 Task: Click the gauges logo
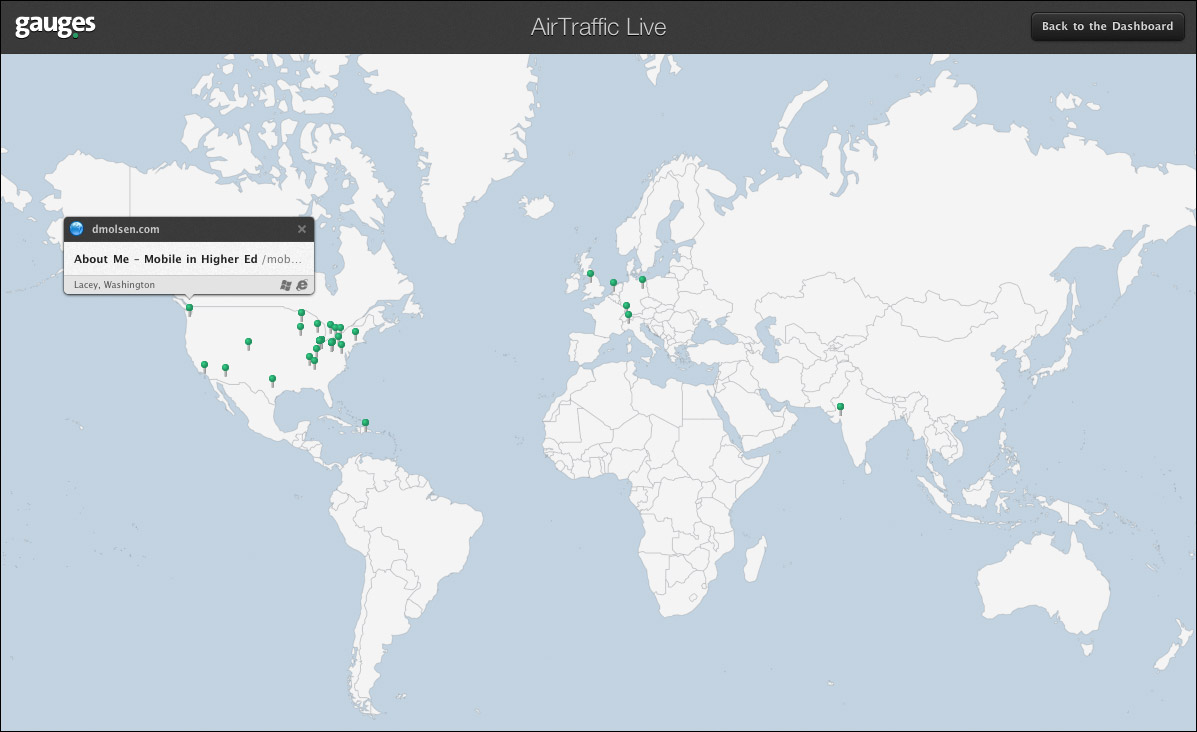(x=55, y=26)
